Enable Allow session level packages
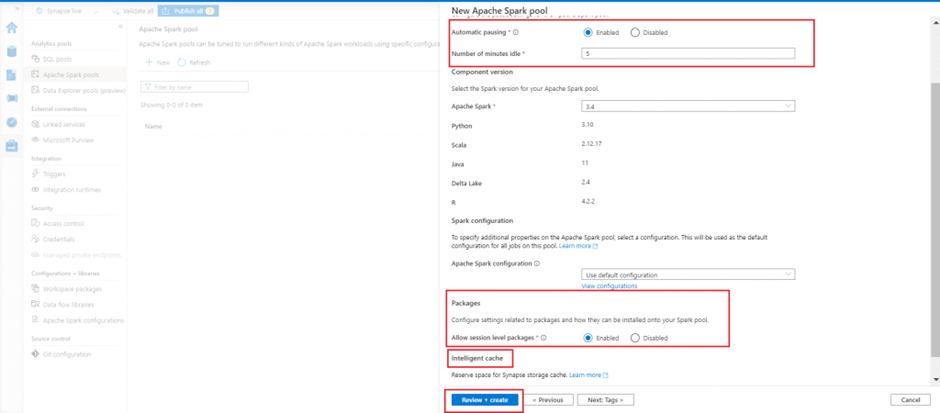 click(588, 338)
